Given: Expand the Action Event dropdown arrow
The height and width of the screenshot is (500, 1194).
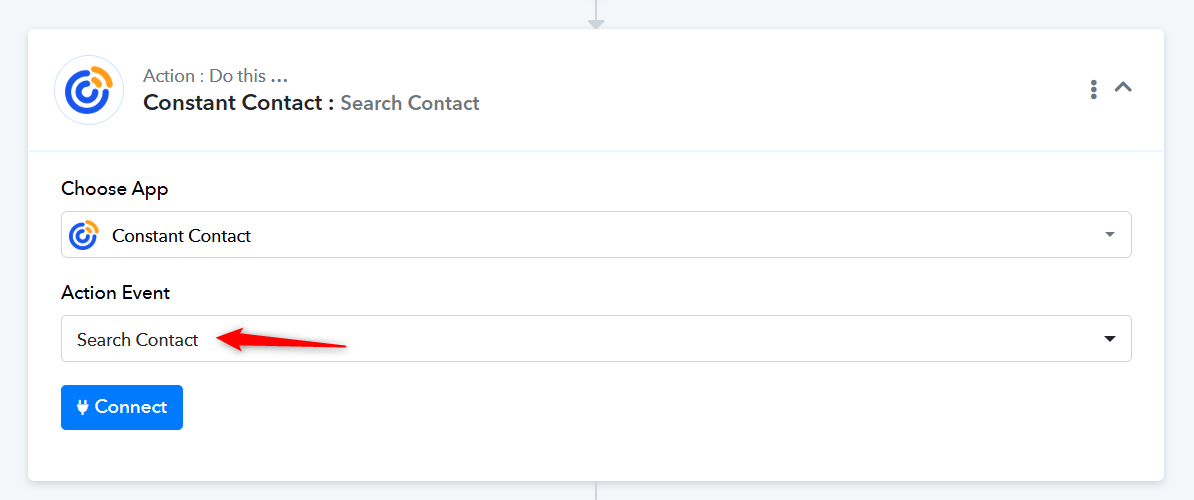Looking at the screenshot, I should [1109, 339].
